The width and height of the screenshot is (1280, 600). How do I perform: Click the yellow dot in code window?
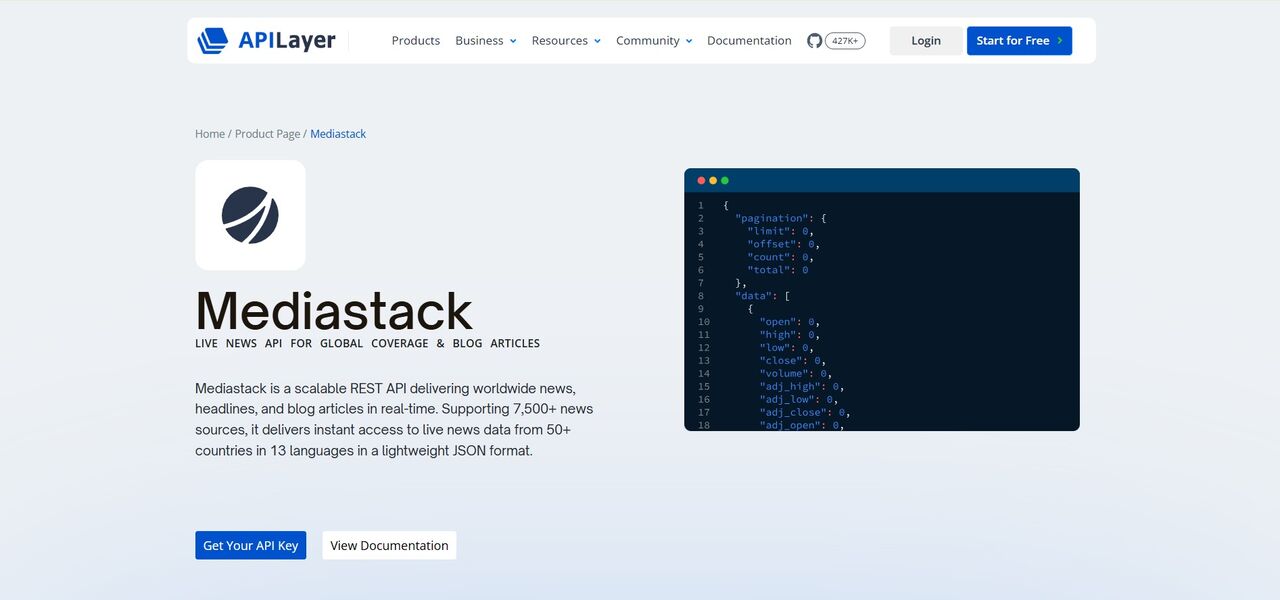point(713,181)
